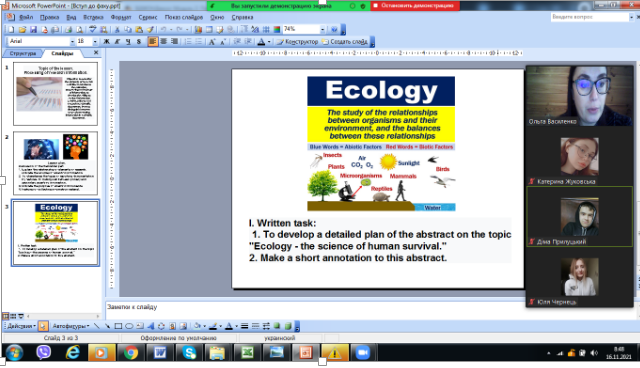Toggle bold formatting (Ж)

coord(106,42)
